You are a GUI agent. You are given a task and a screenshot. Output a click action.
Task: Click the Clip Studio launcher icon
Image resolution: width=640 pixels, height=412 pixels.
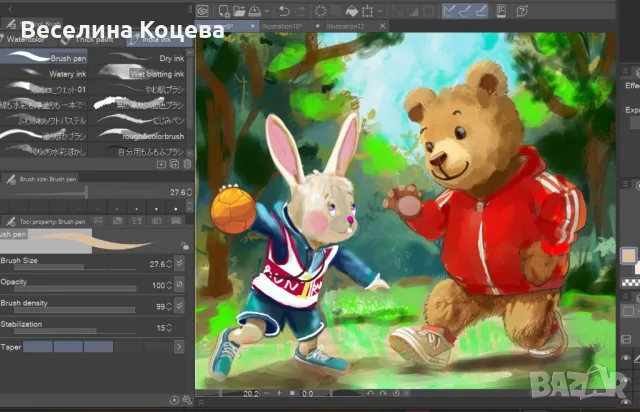click(203, 10)
